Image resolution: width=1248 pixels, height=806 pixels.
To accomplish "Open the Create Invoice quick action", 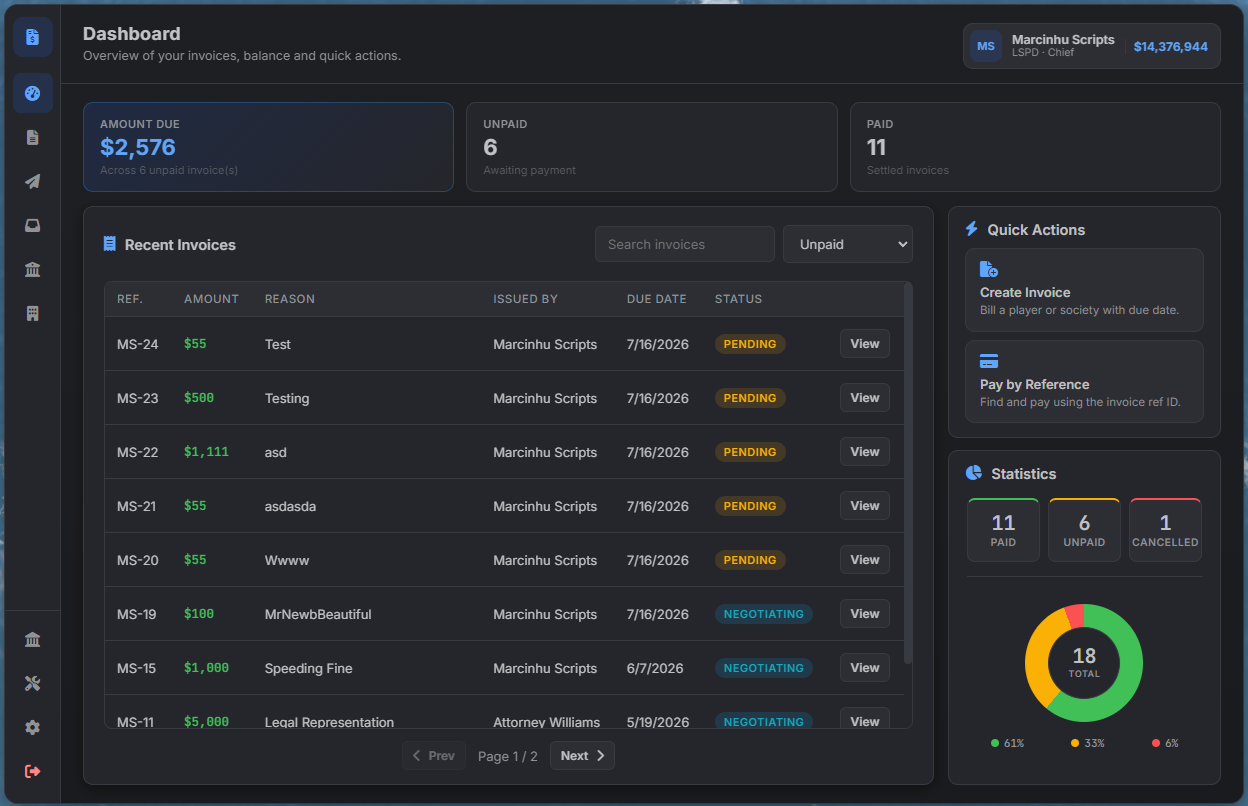I will click(1084, 290).
